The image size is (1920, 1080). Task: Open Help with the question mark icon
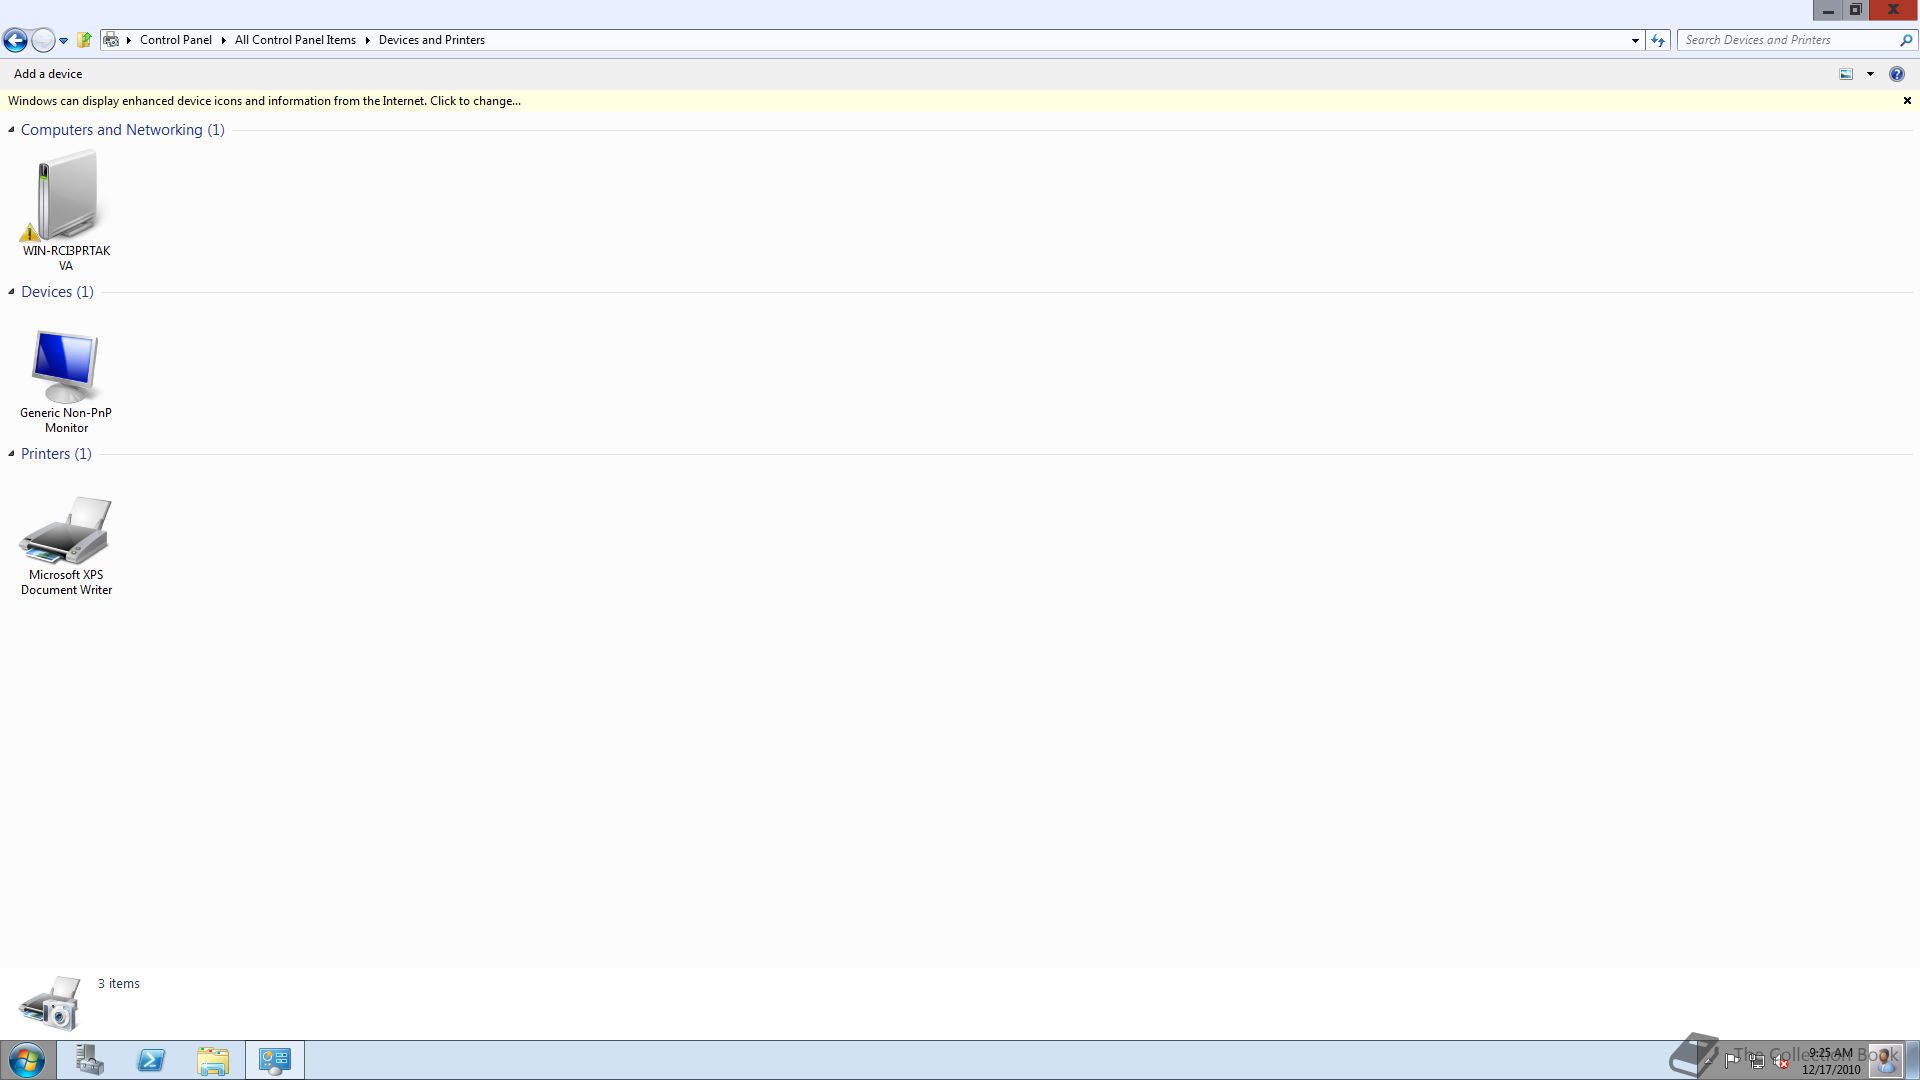coord(1896,74)
